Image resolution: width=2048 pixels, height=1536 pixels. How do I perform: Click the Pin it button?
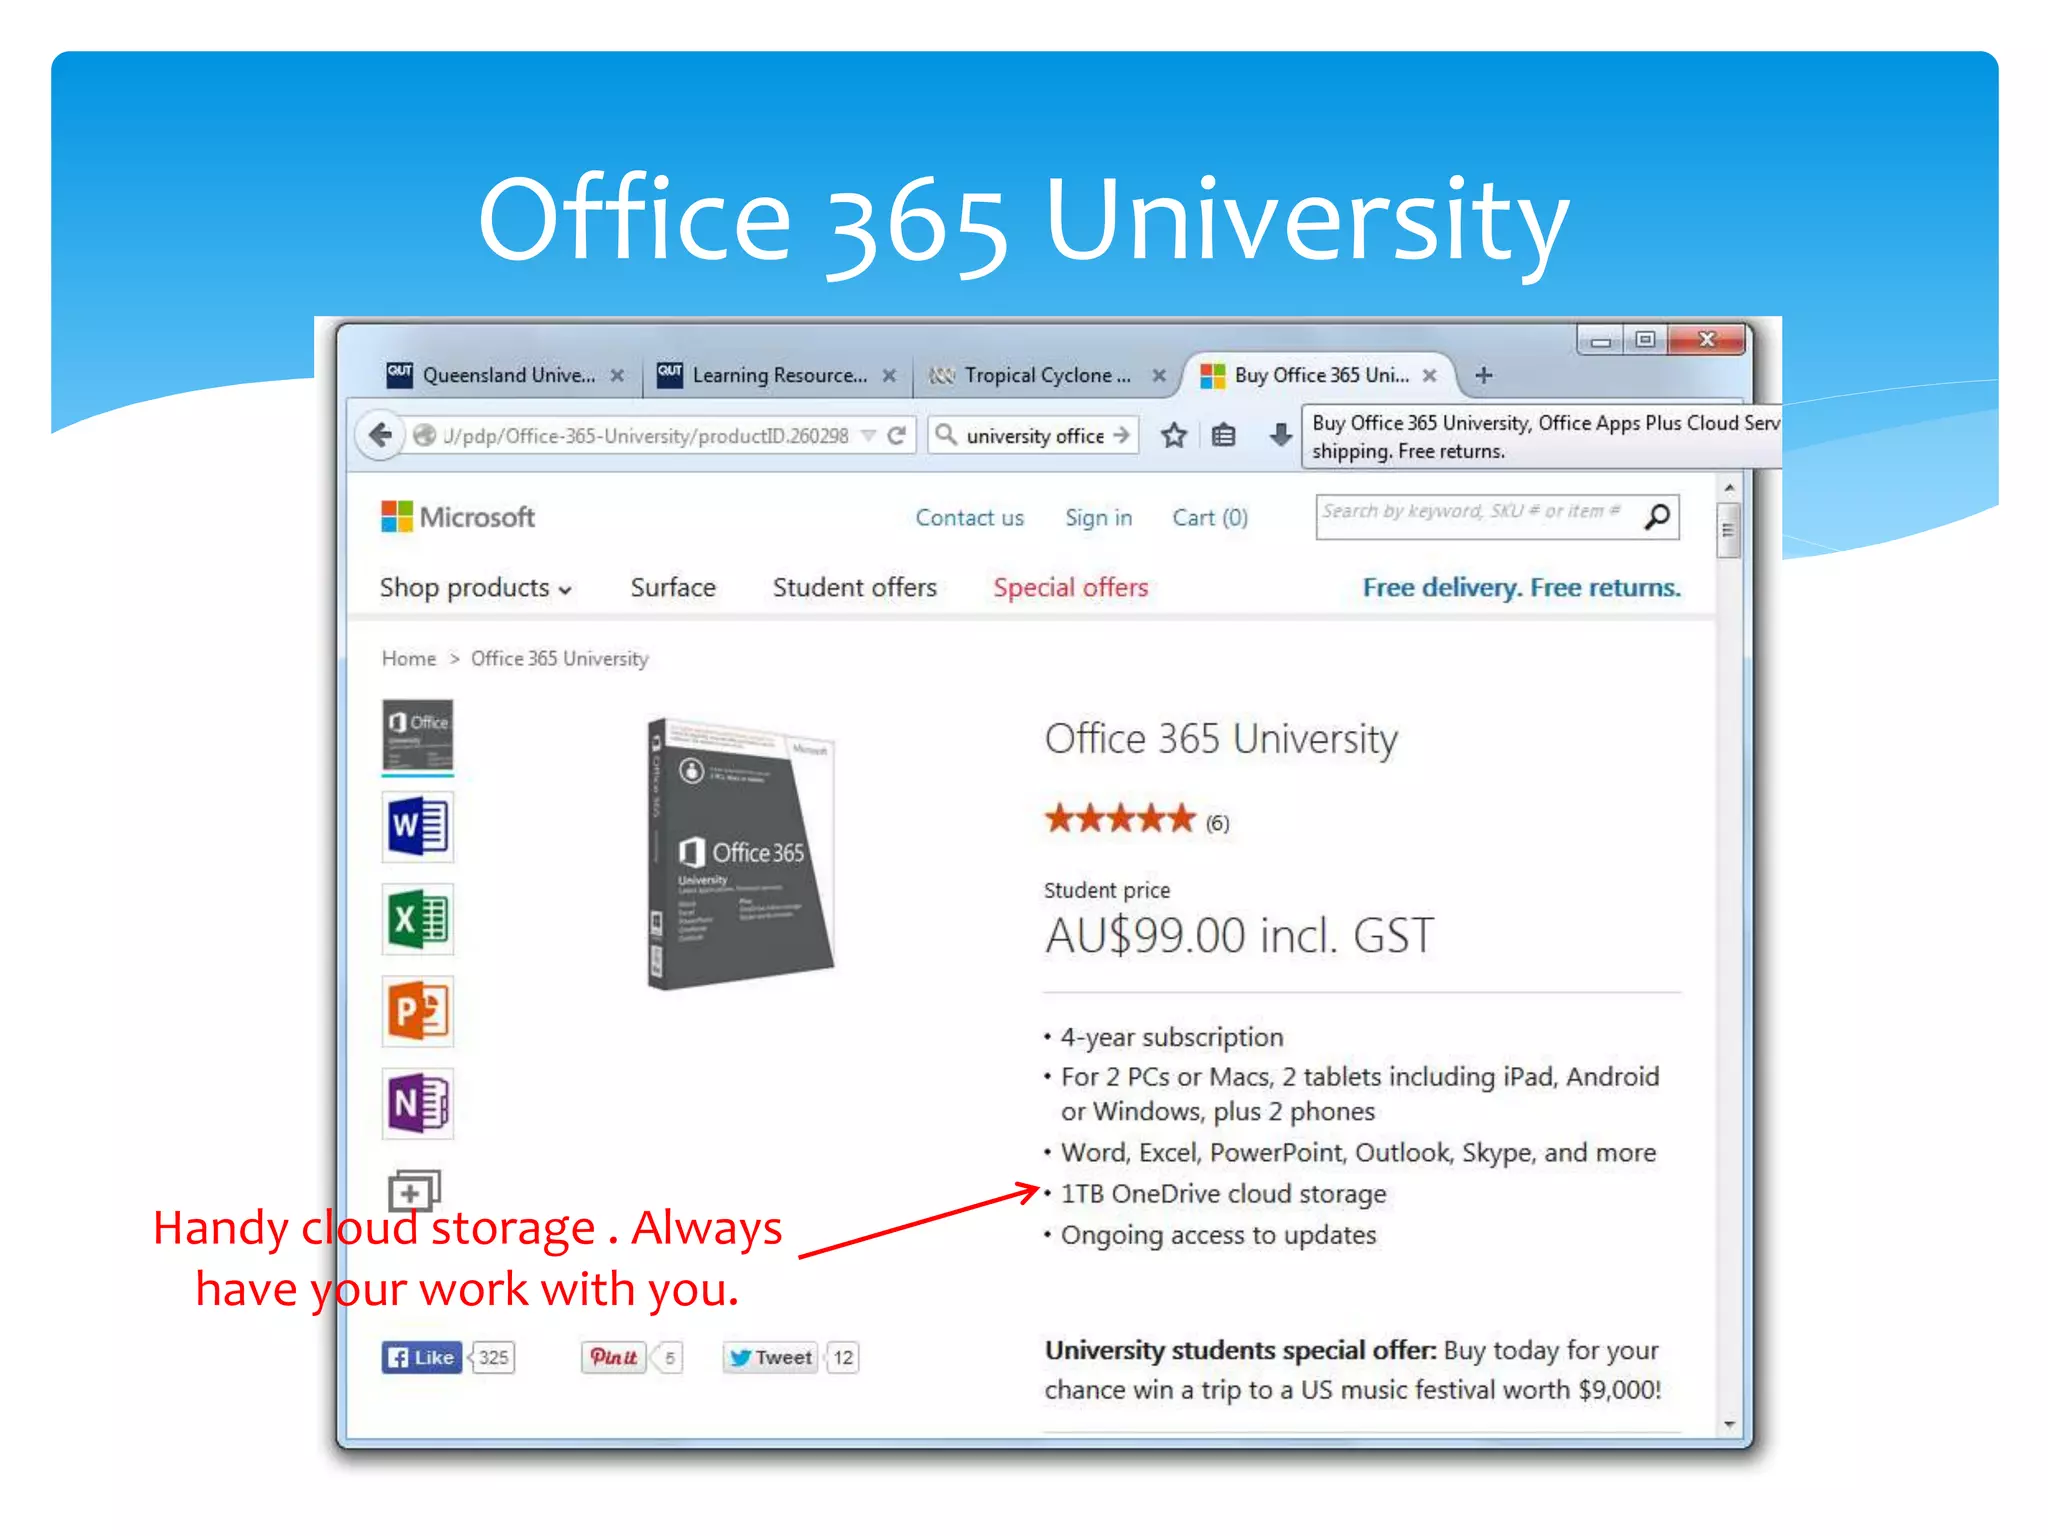click(614, 1357)
